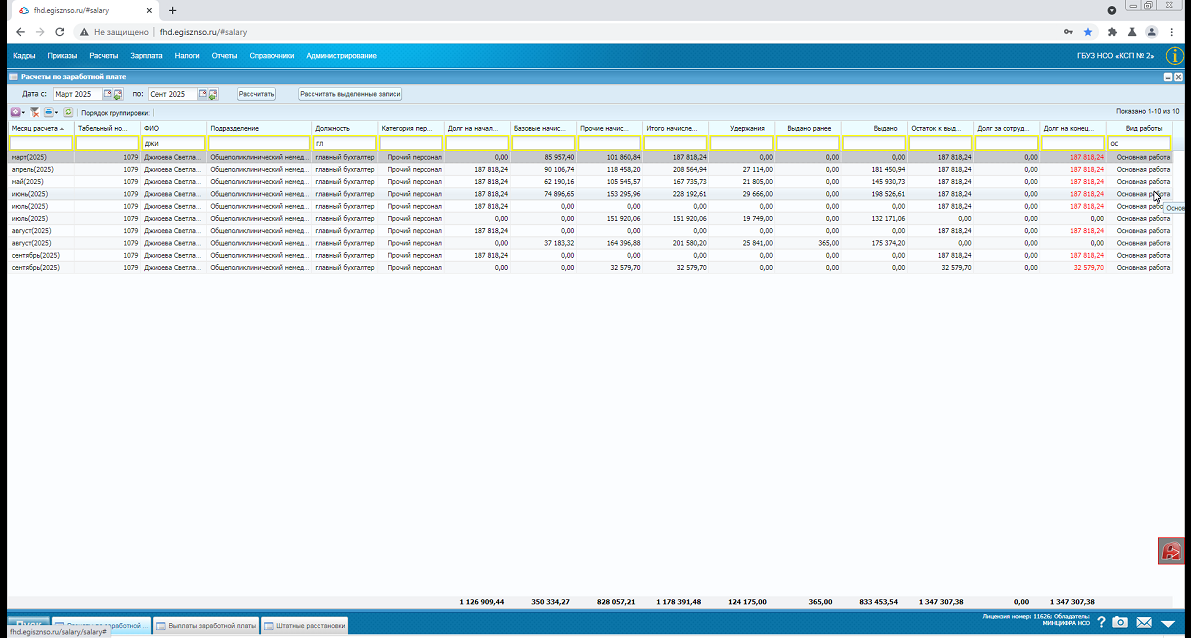Click the по field showing Сент 2025
The height and width of the screenshot is (638, 1191).
click(172, 94)
